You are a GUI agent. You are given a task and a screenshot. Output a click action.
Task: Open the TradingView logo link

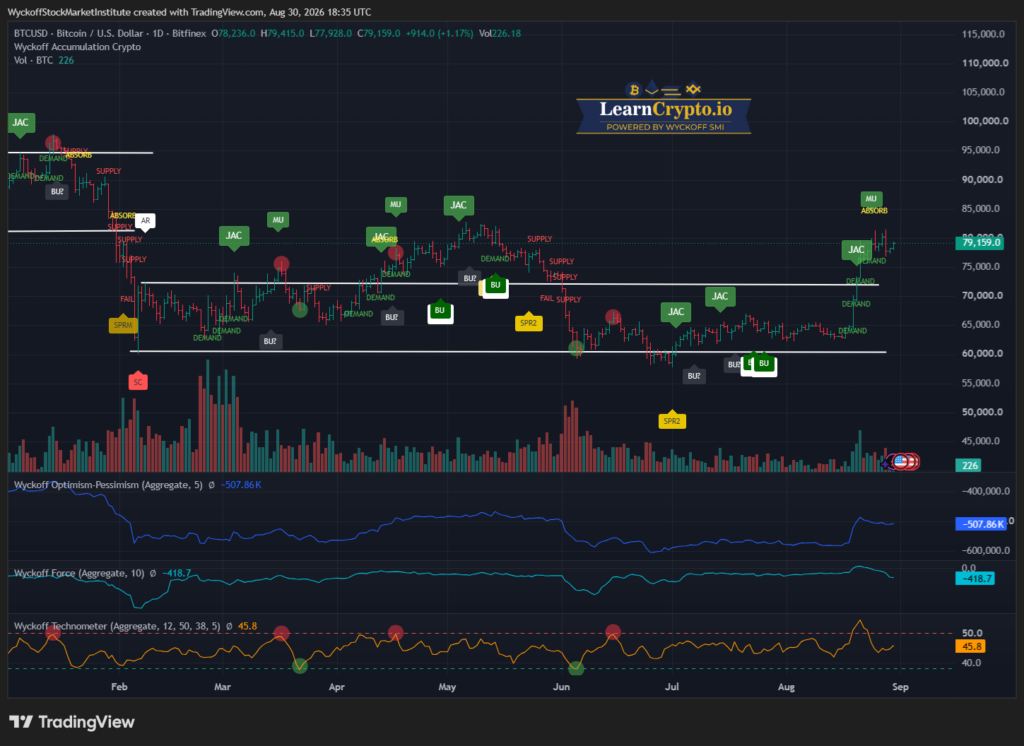tap(72, 722)
